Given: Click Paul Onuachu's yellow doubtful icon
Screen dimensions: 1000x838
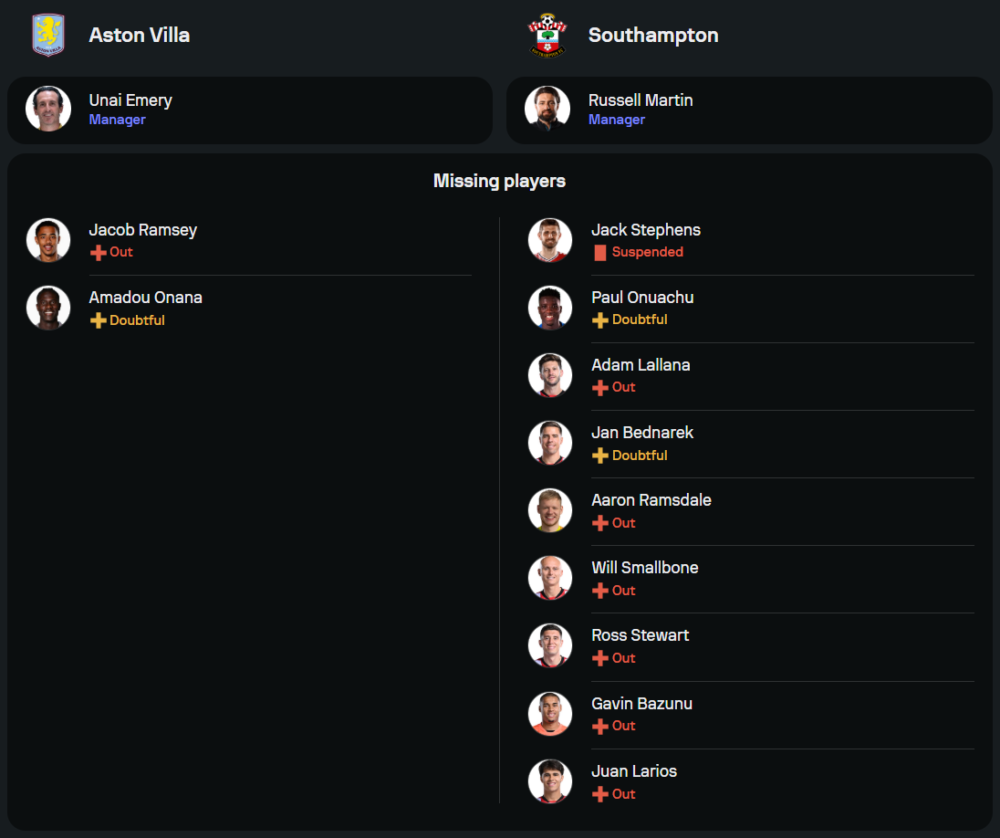Looking at the screenshot, I should click(600, 320).
